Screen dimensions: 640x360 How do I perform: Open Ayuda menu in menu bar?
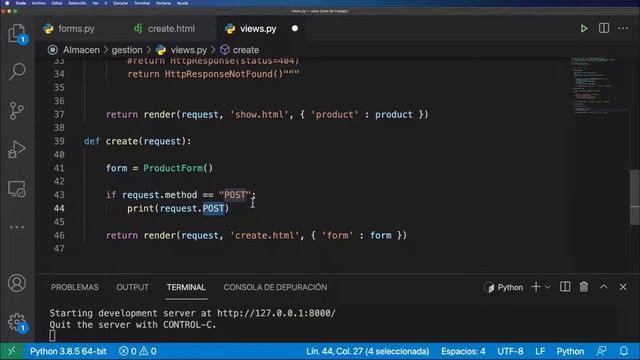point(182,3)
